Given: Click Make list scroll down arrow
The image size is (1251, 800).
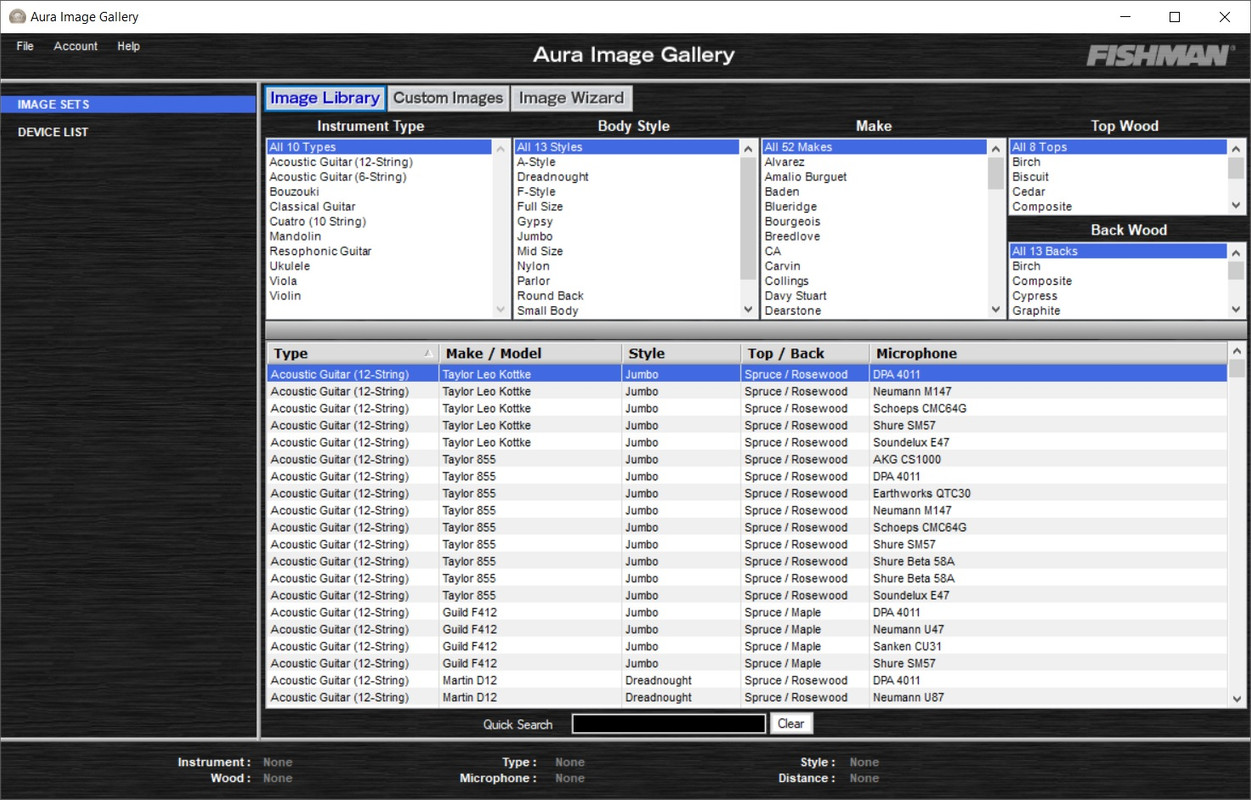Looking at the screenshot, I should point(996,310).
